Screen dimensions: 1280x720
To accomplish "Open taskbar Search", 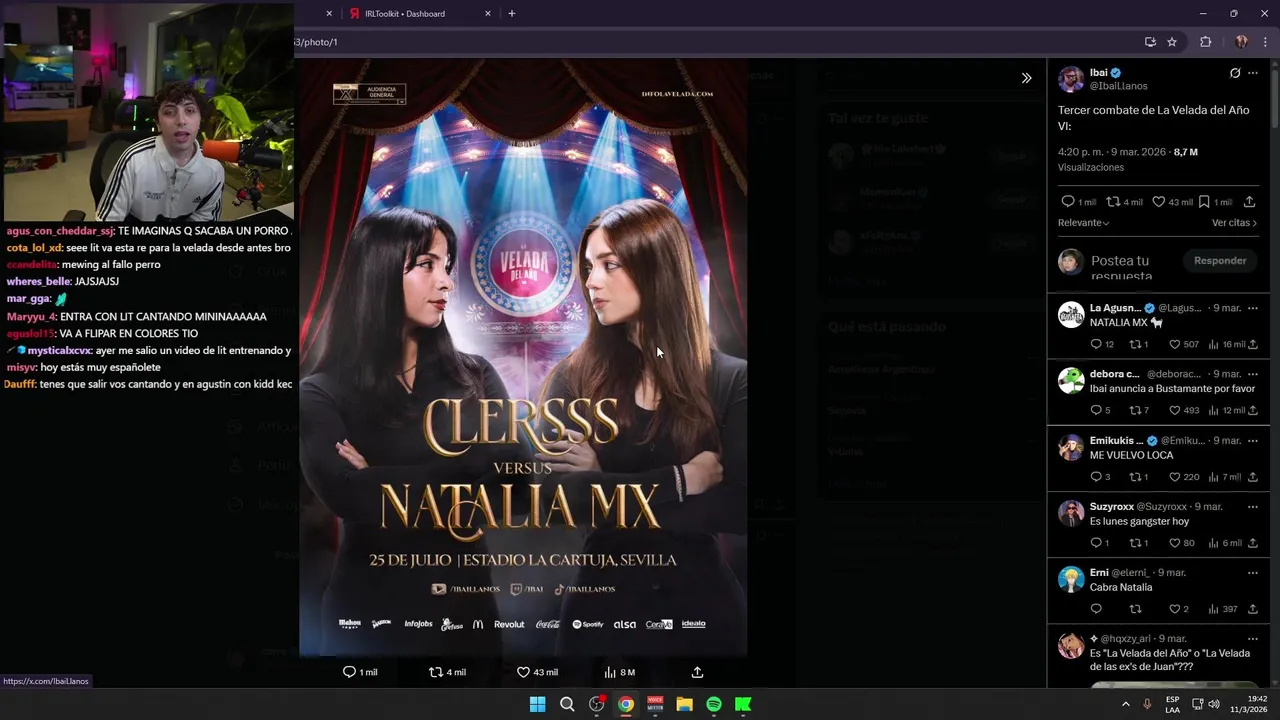I will pos(567,704).
